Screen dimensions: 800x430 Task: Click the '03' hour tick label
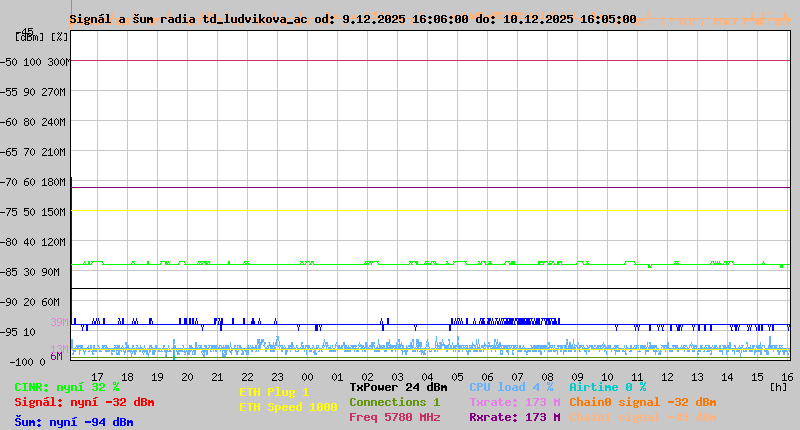397,377
